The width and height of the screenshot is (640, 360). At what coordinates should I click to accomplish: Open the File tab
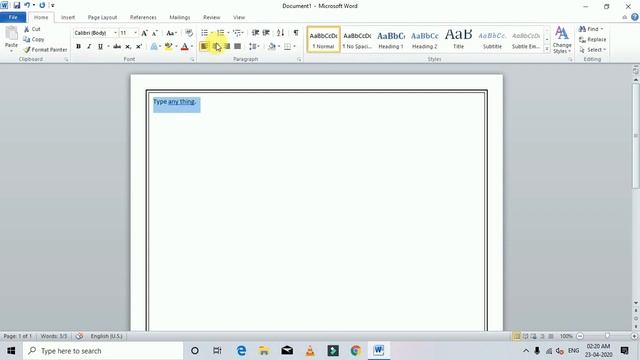(x=13, y=17)
